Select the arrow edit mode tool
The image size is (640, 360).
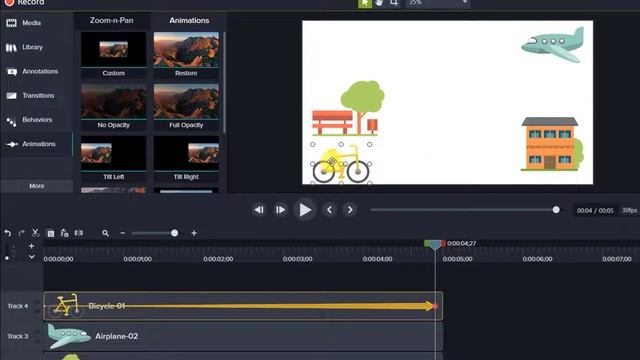(x=365, y=3)
